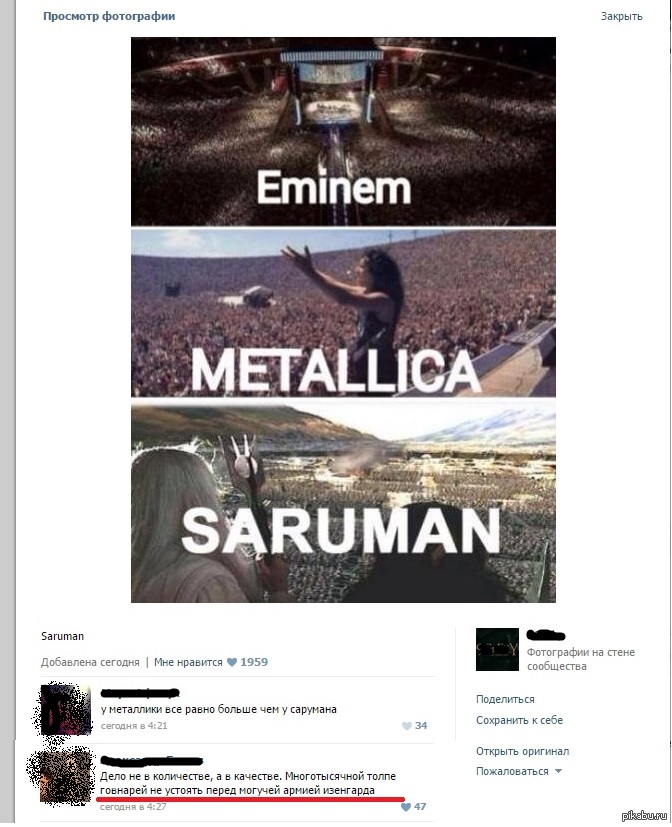This screenshot has height=827, width=672.
Task: Open the second commenter's avatar
Action: click(59, 777)
